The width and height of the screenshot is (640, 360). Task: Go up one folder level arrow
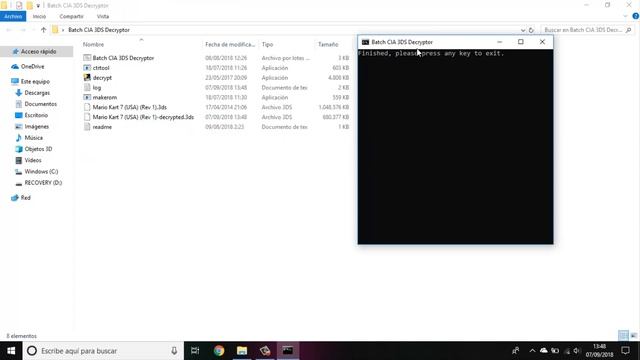tap(44, 30)
